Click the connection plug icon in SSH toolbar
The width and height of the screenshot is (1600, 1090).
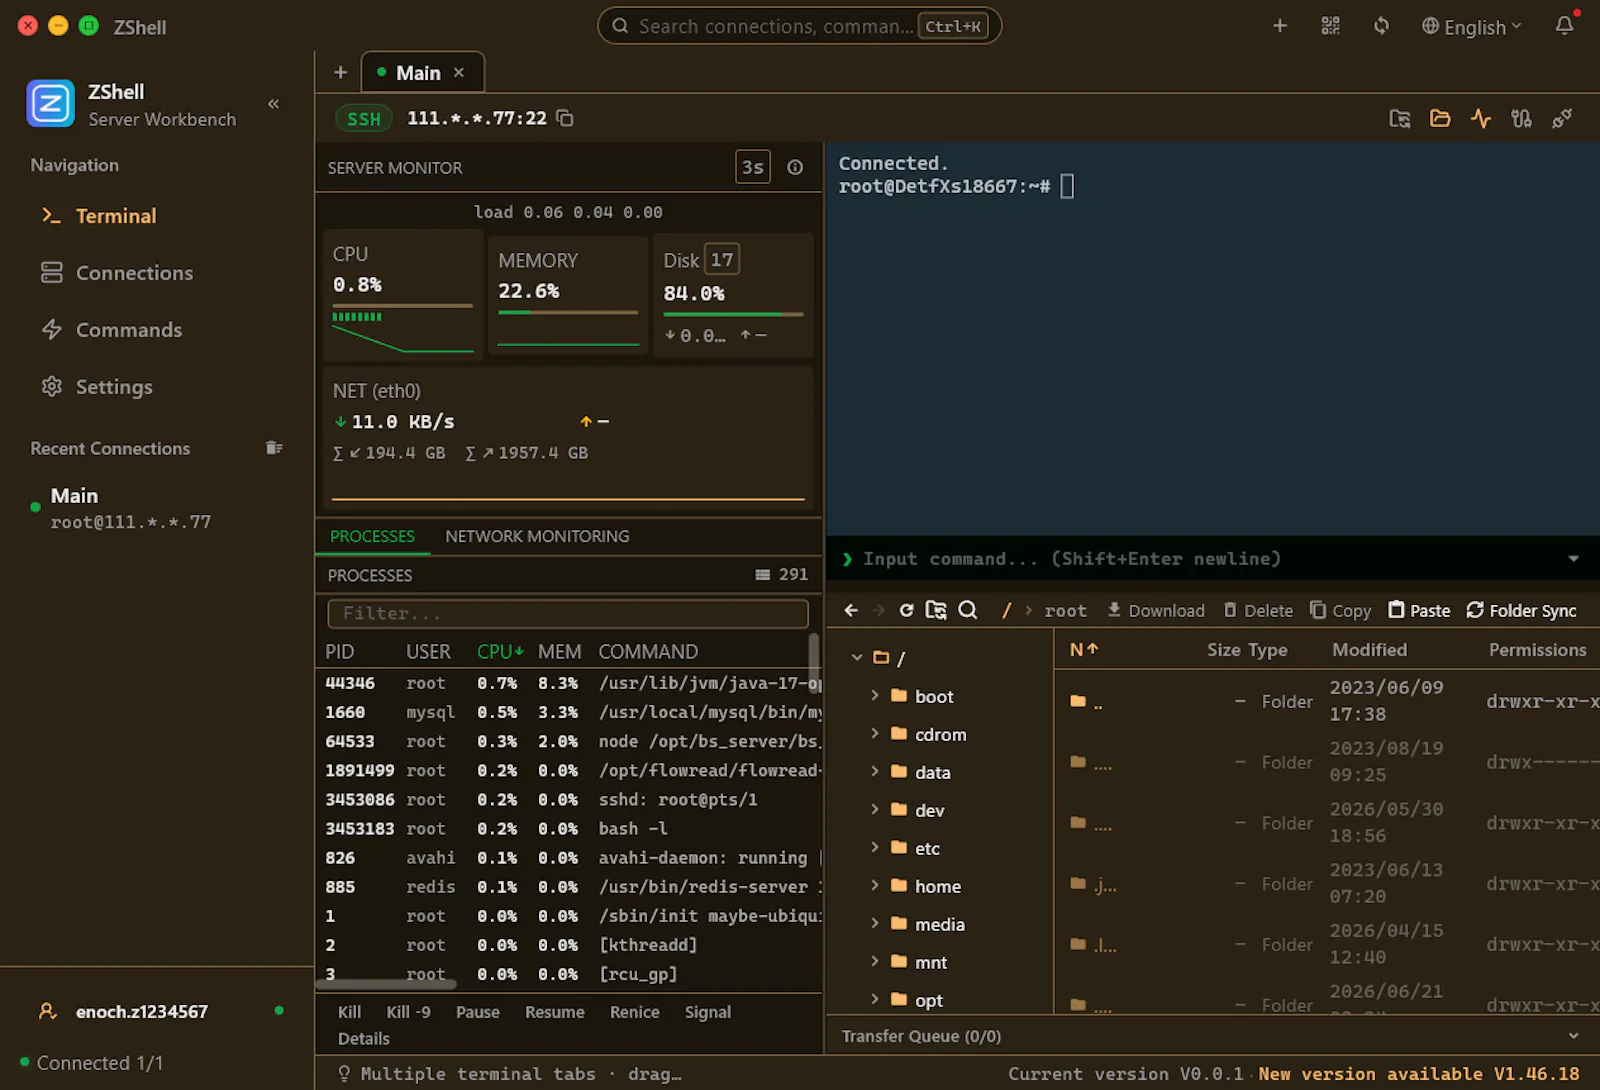[1562, 119]
